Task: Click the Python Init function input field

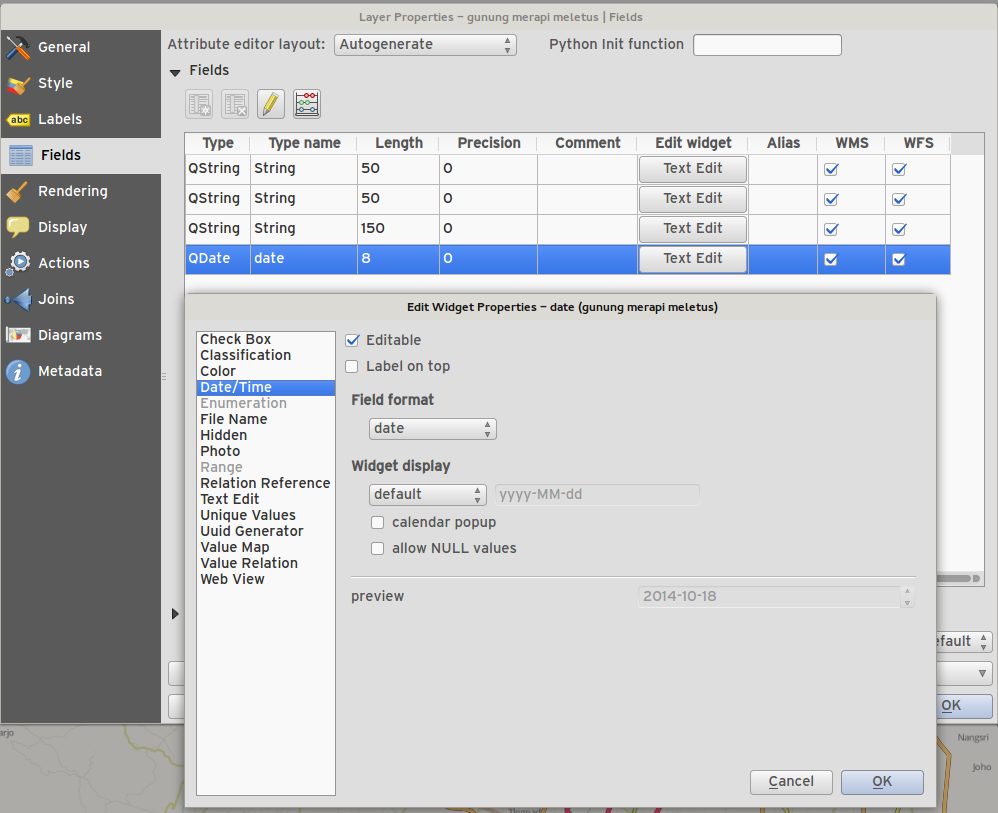Action: point(766,45)
